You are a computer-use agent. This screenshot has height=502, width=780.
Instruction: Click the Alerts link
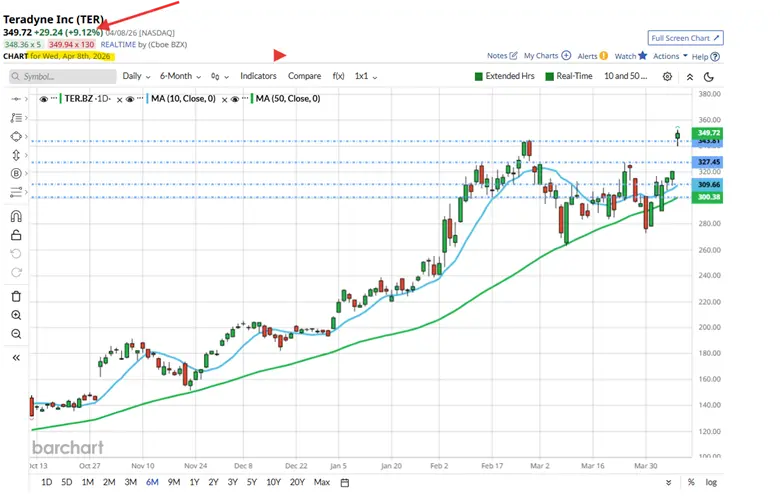(x=587, y=56)
